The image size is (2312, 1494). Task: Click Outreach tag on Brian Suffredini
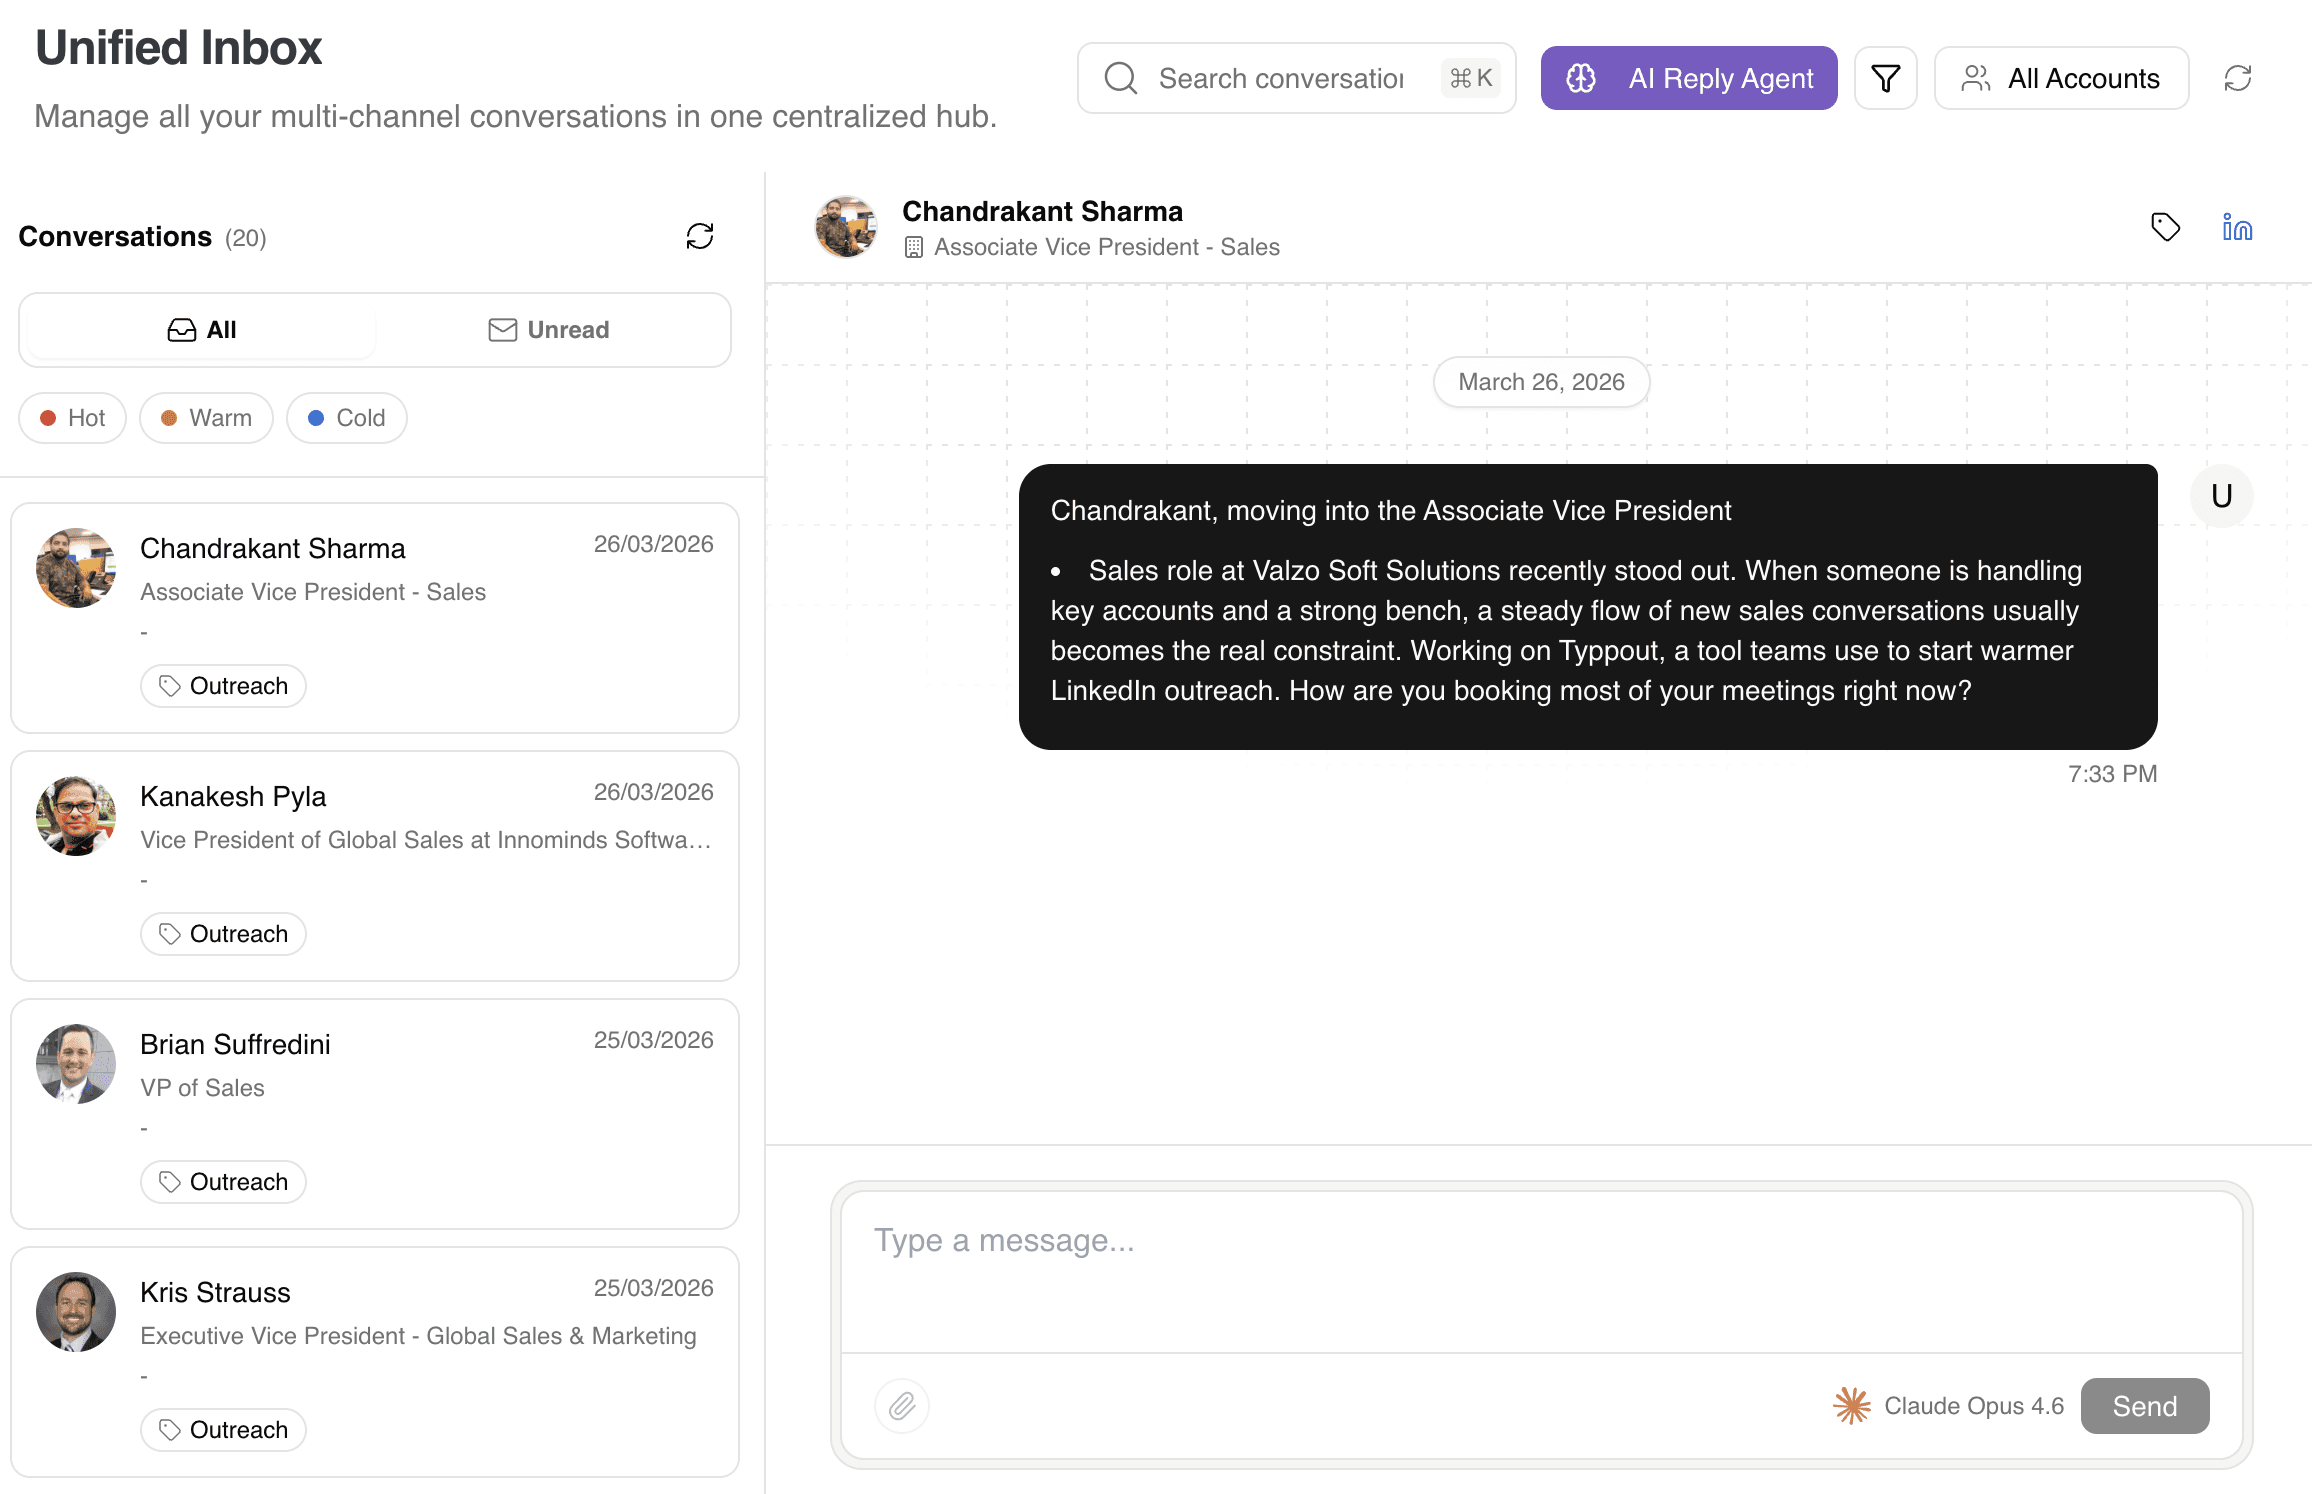223,1182
